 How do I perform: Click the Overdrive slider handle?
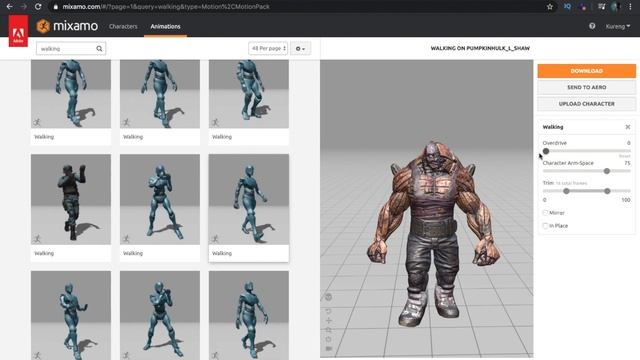point(546,151)
